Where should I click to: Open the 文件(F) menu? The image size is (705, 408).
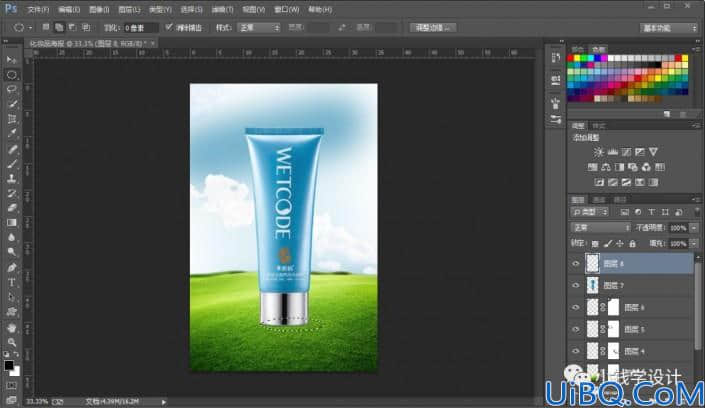pos(38,9)
